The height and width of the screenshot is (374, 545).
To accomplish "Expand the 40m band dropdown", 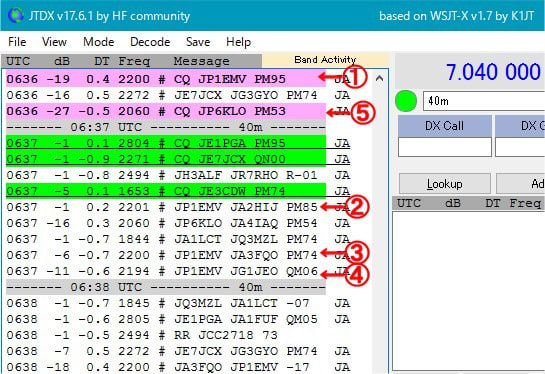I will 484,101.
